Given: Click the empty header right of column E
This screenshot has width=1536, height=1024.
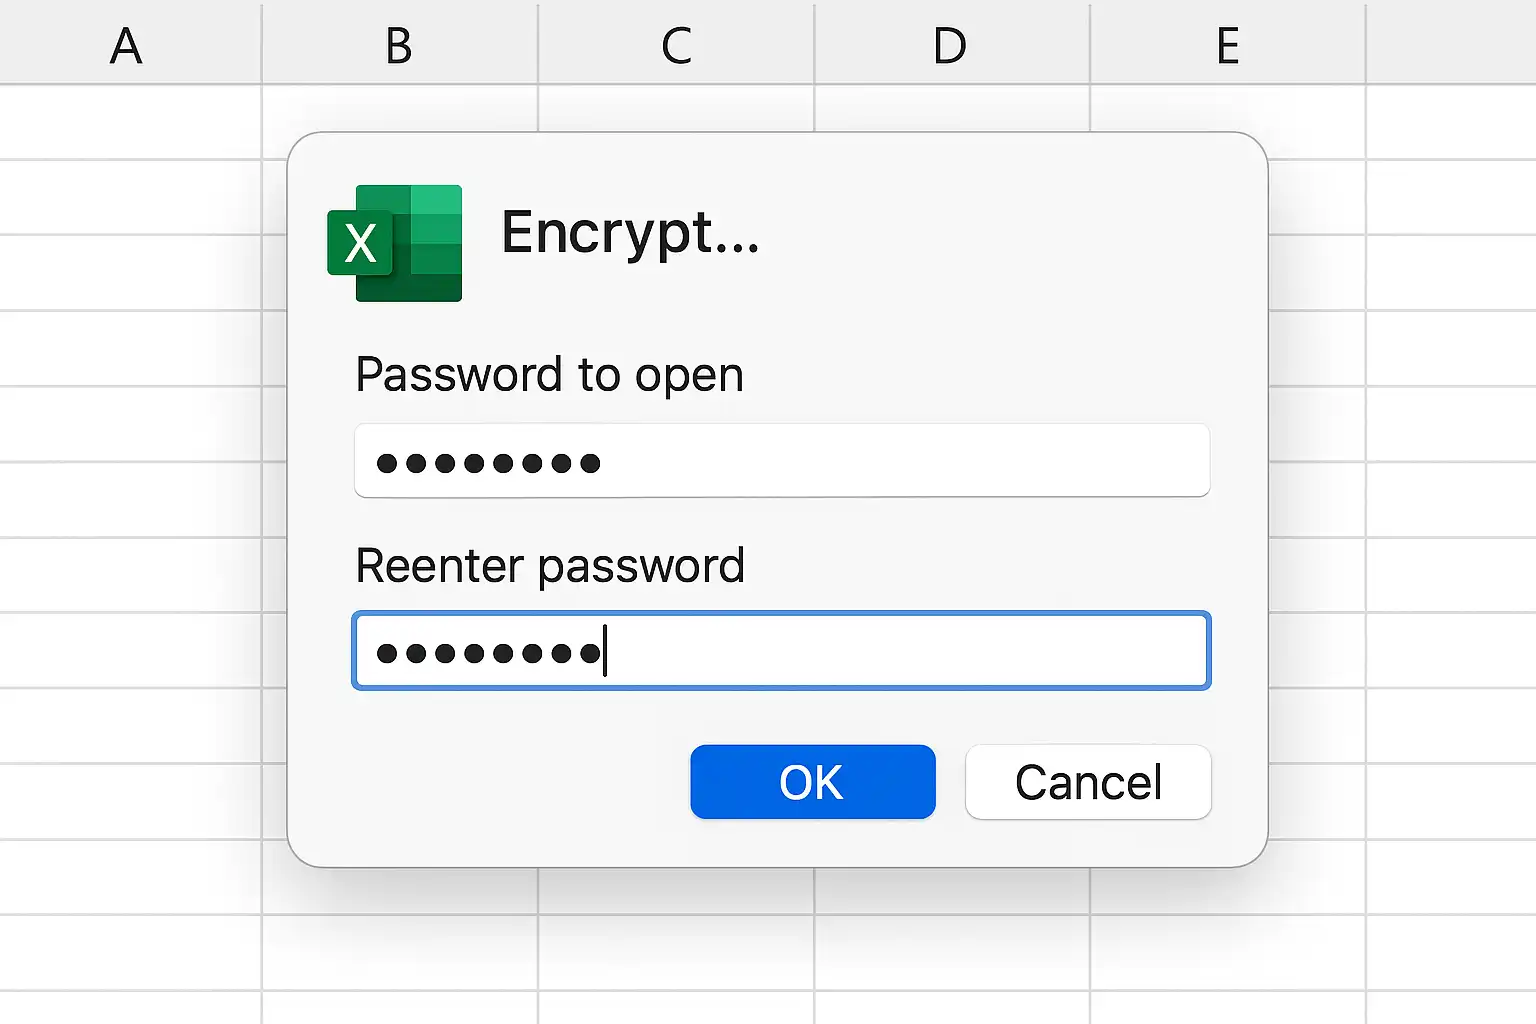Looking at the screenshot, I should tap(1452, 43).
